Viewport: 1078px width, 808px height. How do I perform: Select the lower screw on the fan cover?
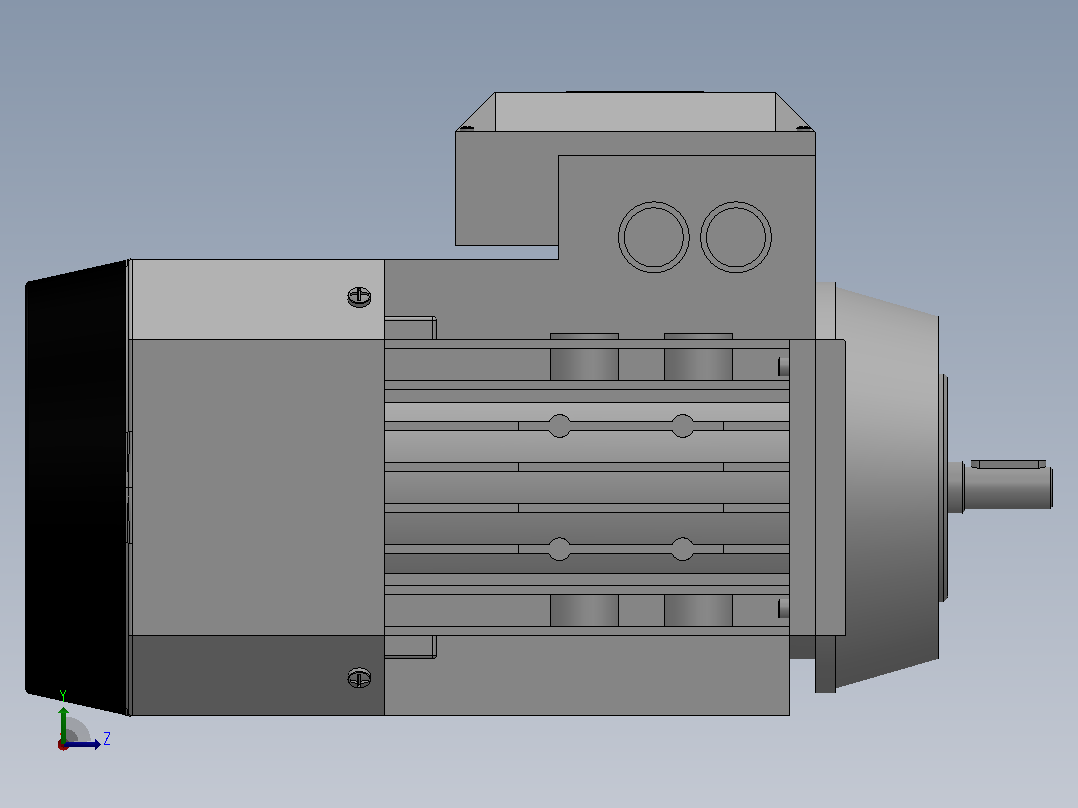(x=359, y=677)
